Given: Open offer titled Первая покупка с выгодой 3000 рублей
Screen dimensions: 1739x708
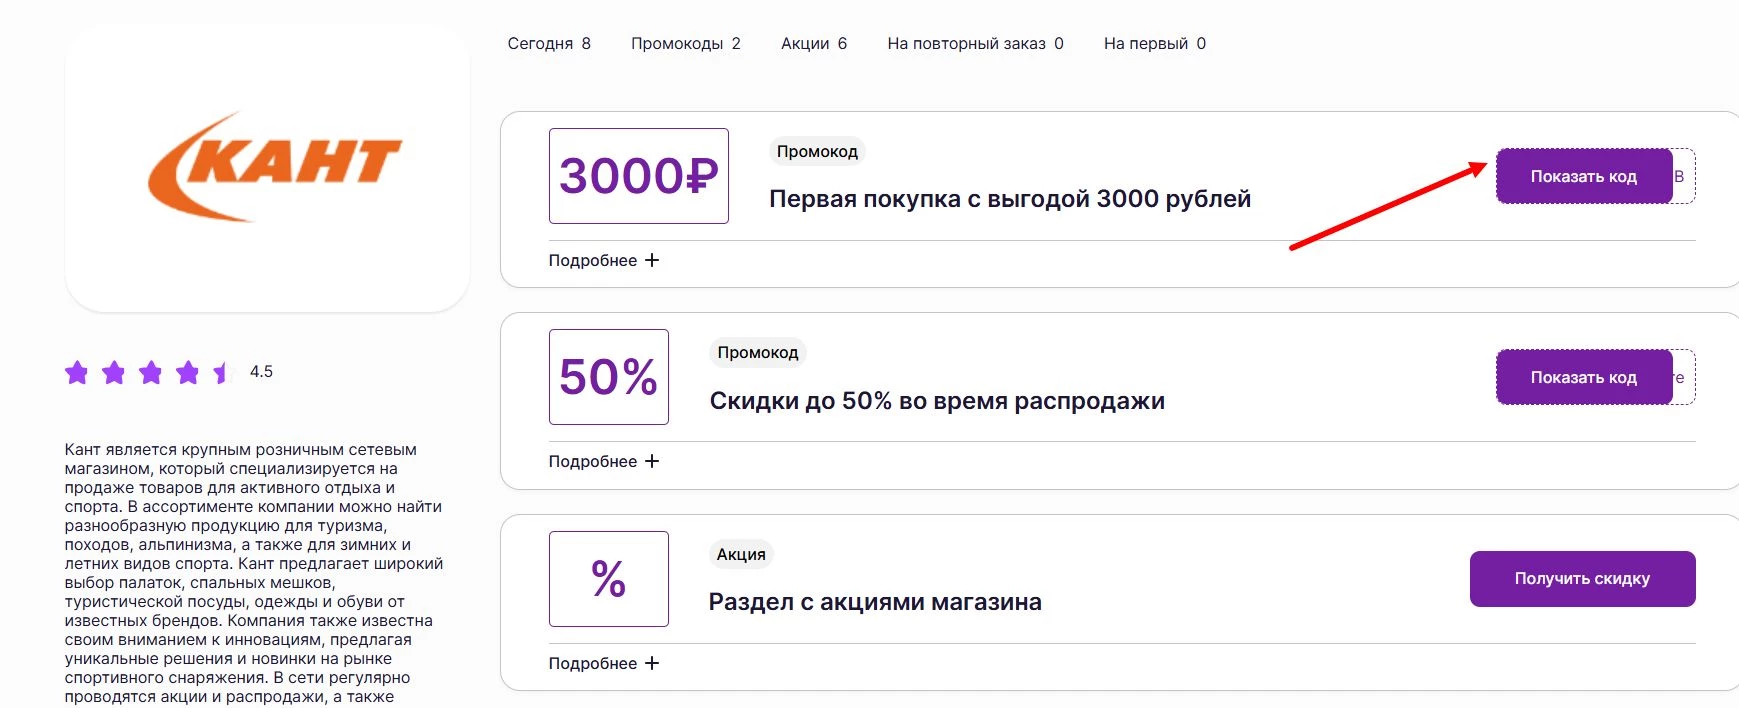Looking at the screenshot, I should [1008, 198].
